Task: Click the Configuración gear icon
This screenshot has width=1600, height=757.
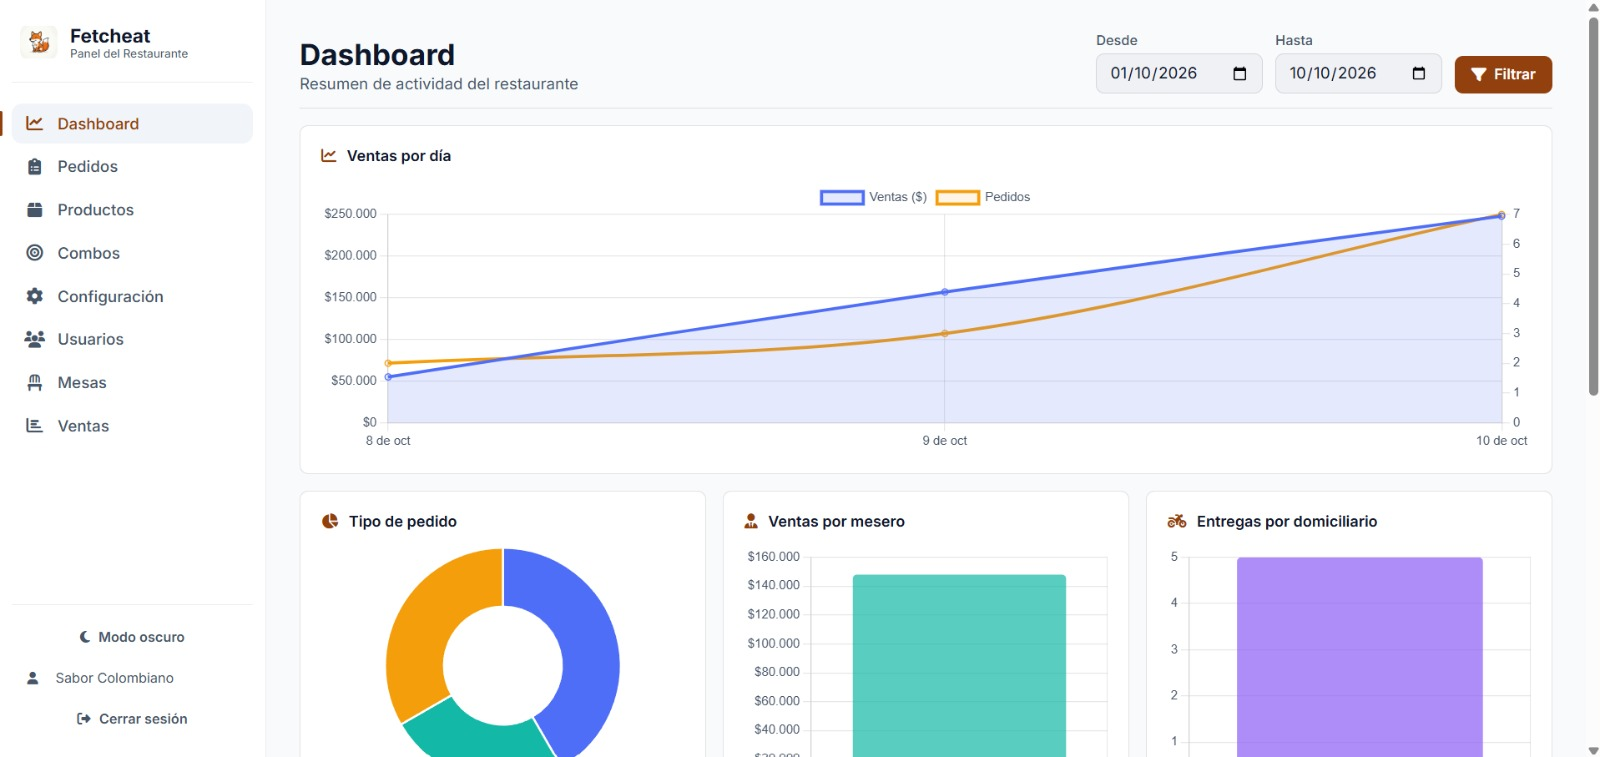Action: [x=35, y=296]
